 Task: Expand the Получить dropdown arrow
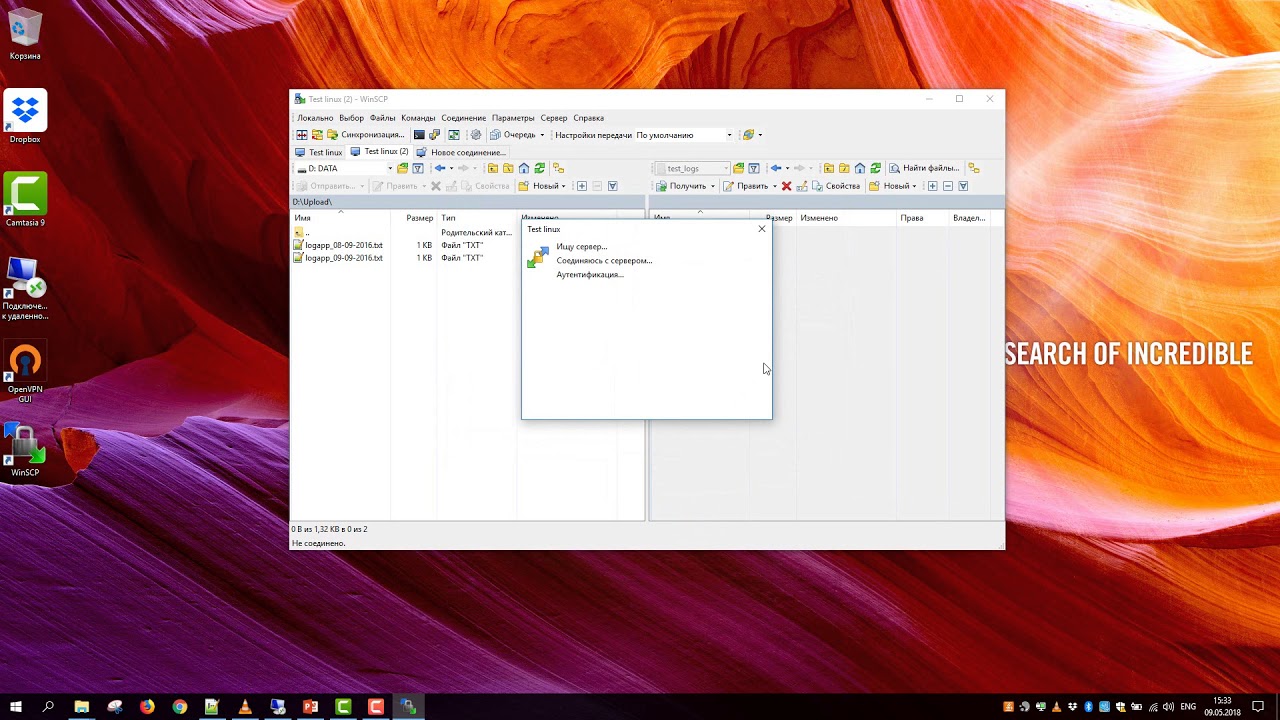click(x=713, y=186)
